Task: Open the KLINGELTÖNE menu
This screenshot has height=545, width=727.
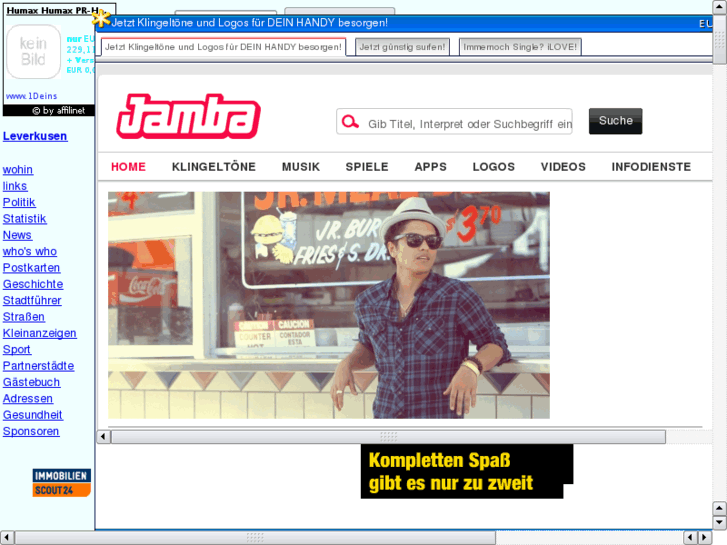Action: click(214, 167)
